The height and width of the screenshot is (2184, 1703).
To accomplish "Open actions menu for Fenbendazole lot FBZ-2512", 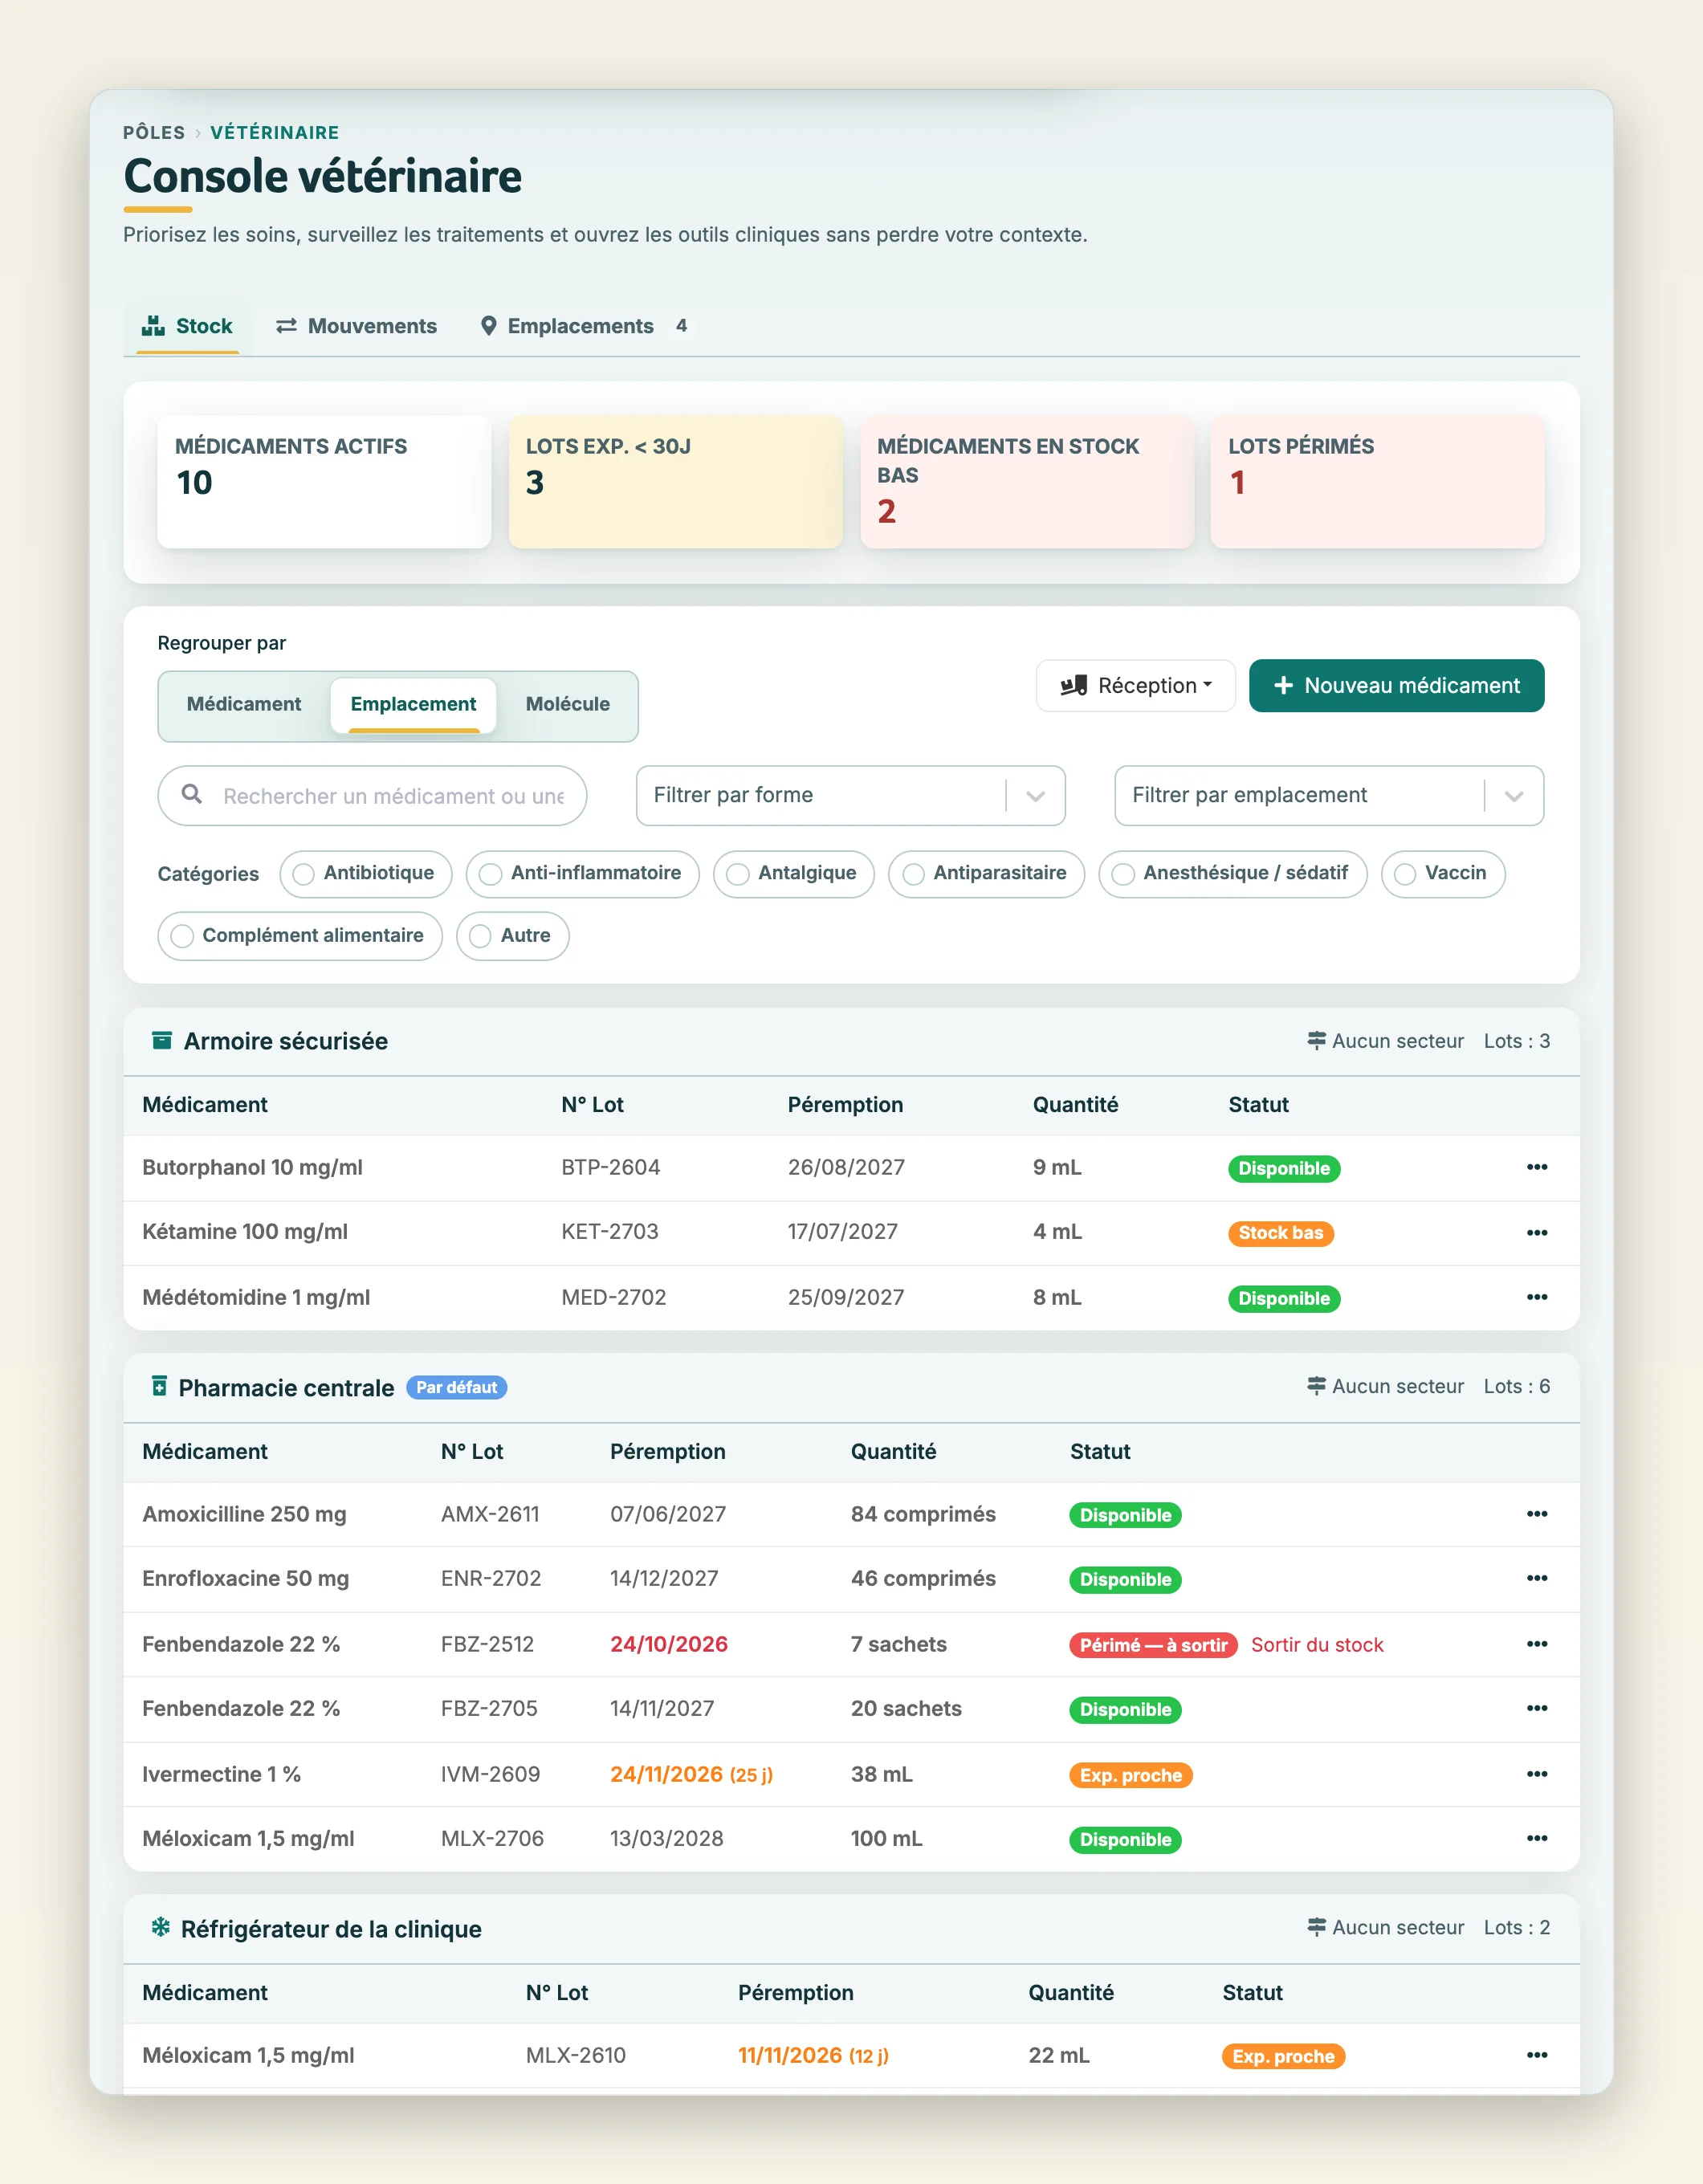I will pyautogui.click(x=1536, y=1644).
